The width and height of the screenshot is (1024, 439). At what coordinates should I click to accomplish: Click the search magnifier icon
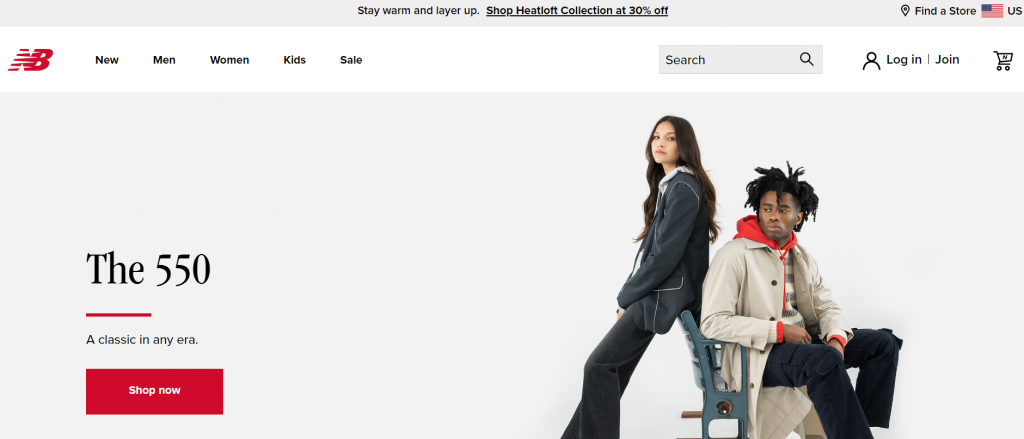[x=807, y=59]
